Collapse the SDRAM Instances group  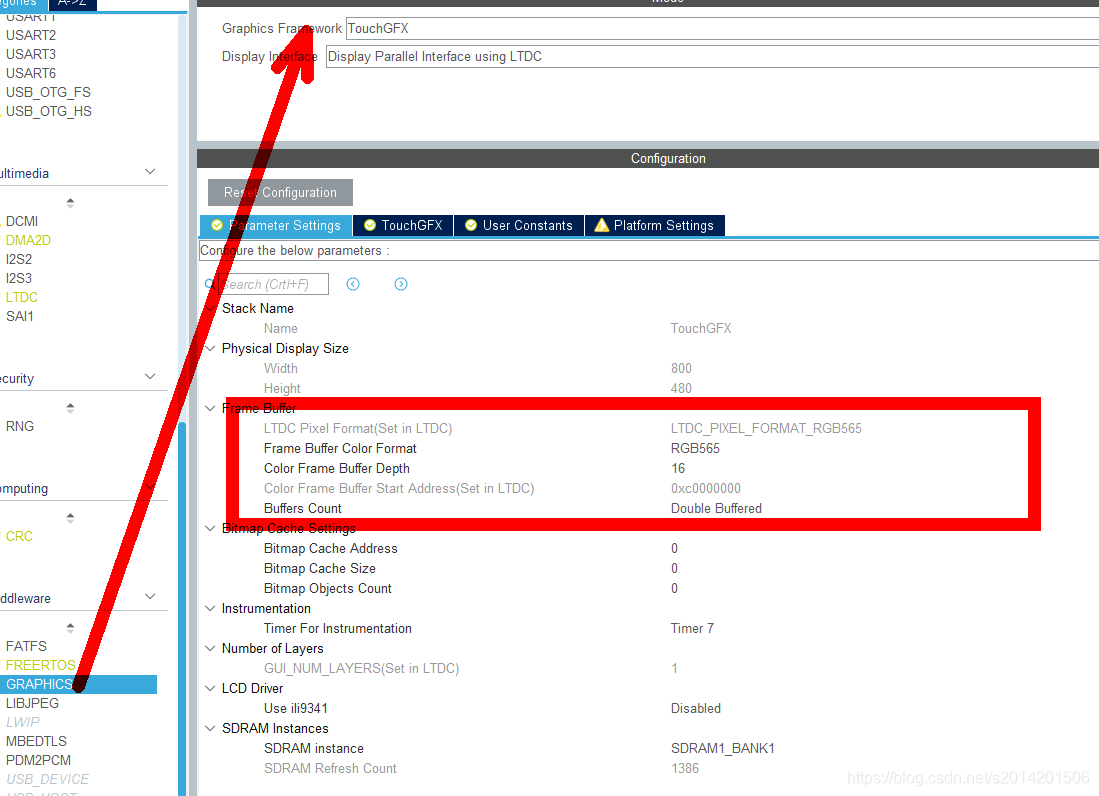coord(210,728)
